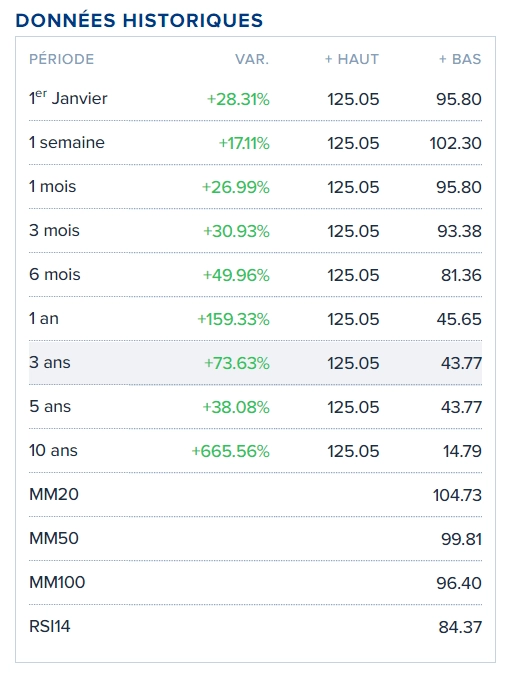
Task: Select the 10 ans period label
Action: tap(53, 450)
